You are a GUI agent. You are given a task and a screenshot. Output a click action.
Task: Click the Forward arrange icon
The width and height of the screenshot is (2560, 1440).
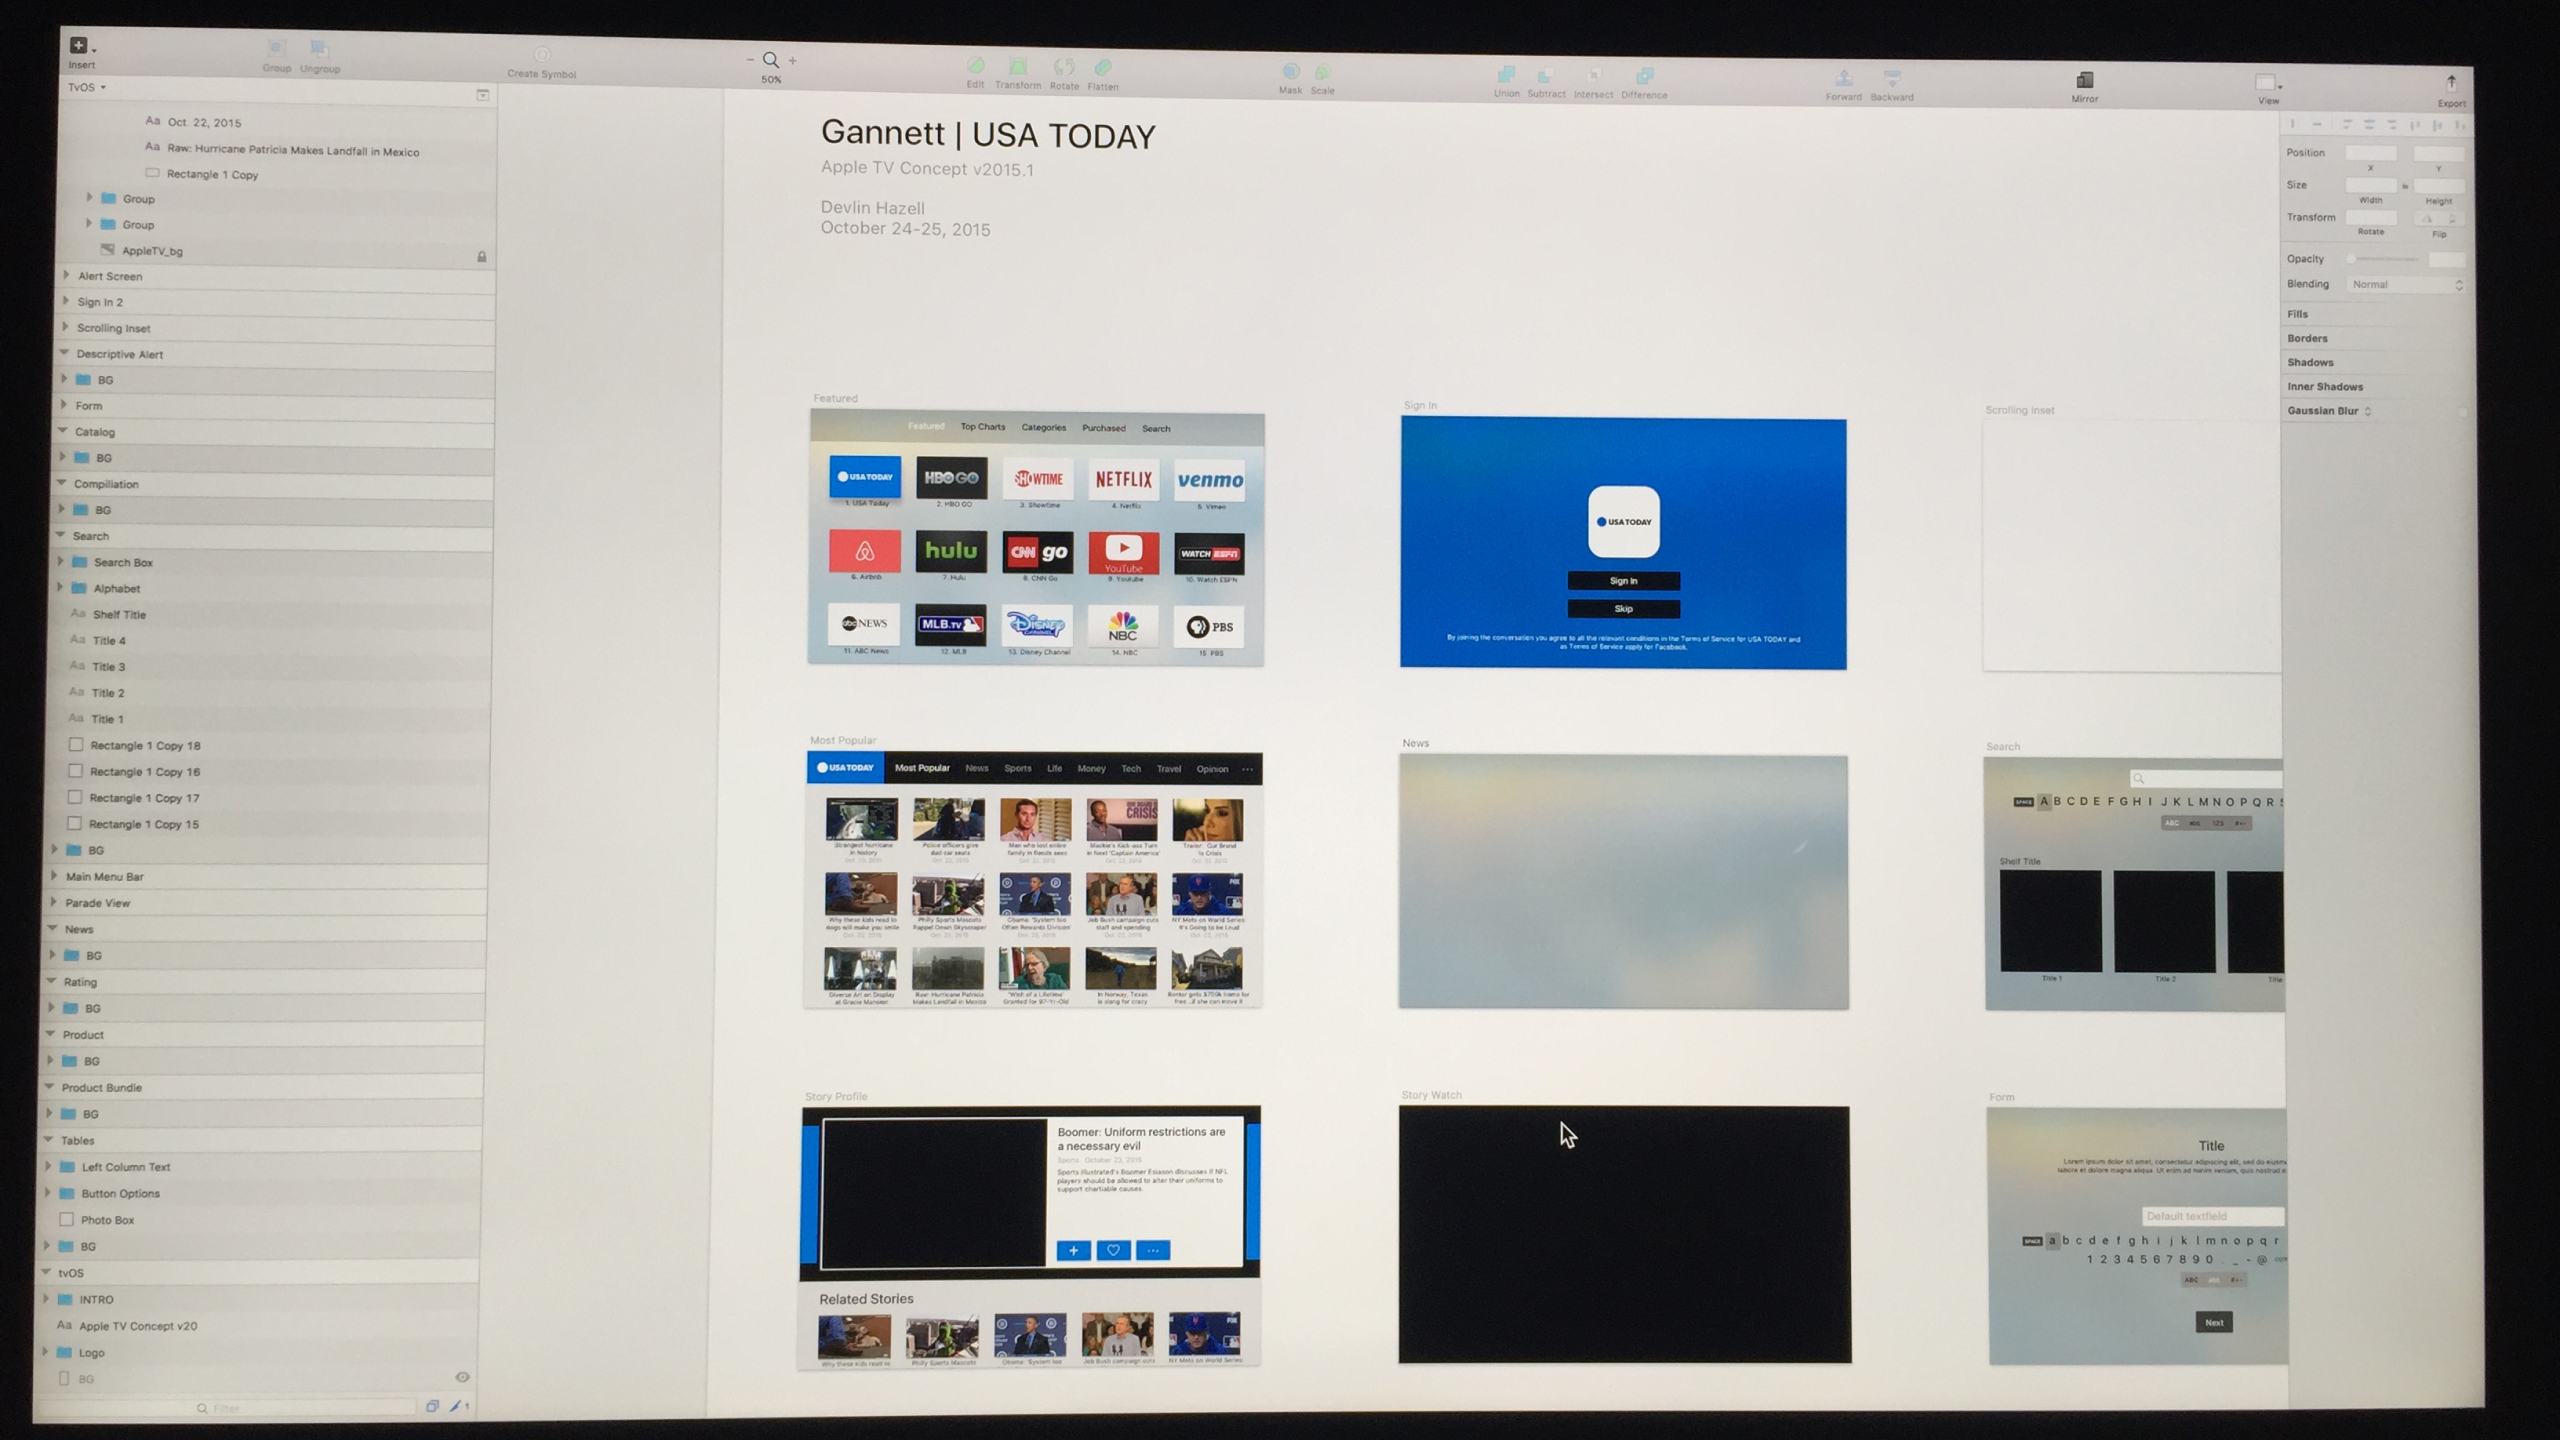(x=1843, y=79)
